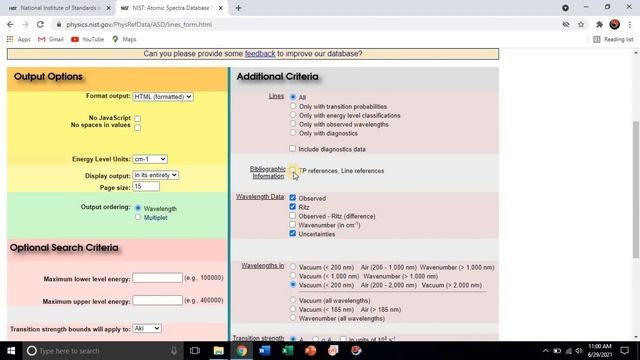Click the microphone icon in taskbar search
This screenshot has width=640, height=360.
click(x=174, y=351)
